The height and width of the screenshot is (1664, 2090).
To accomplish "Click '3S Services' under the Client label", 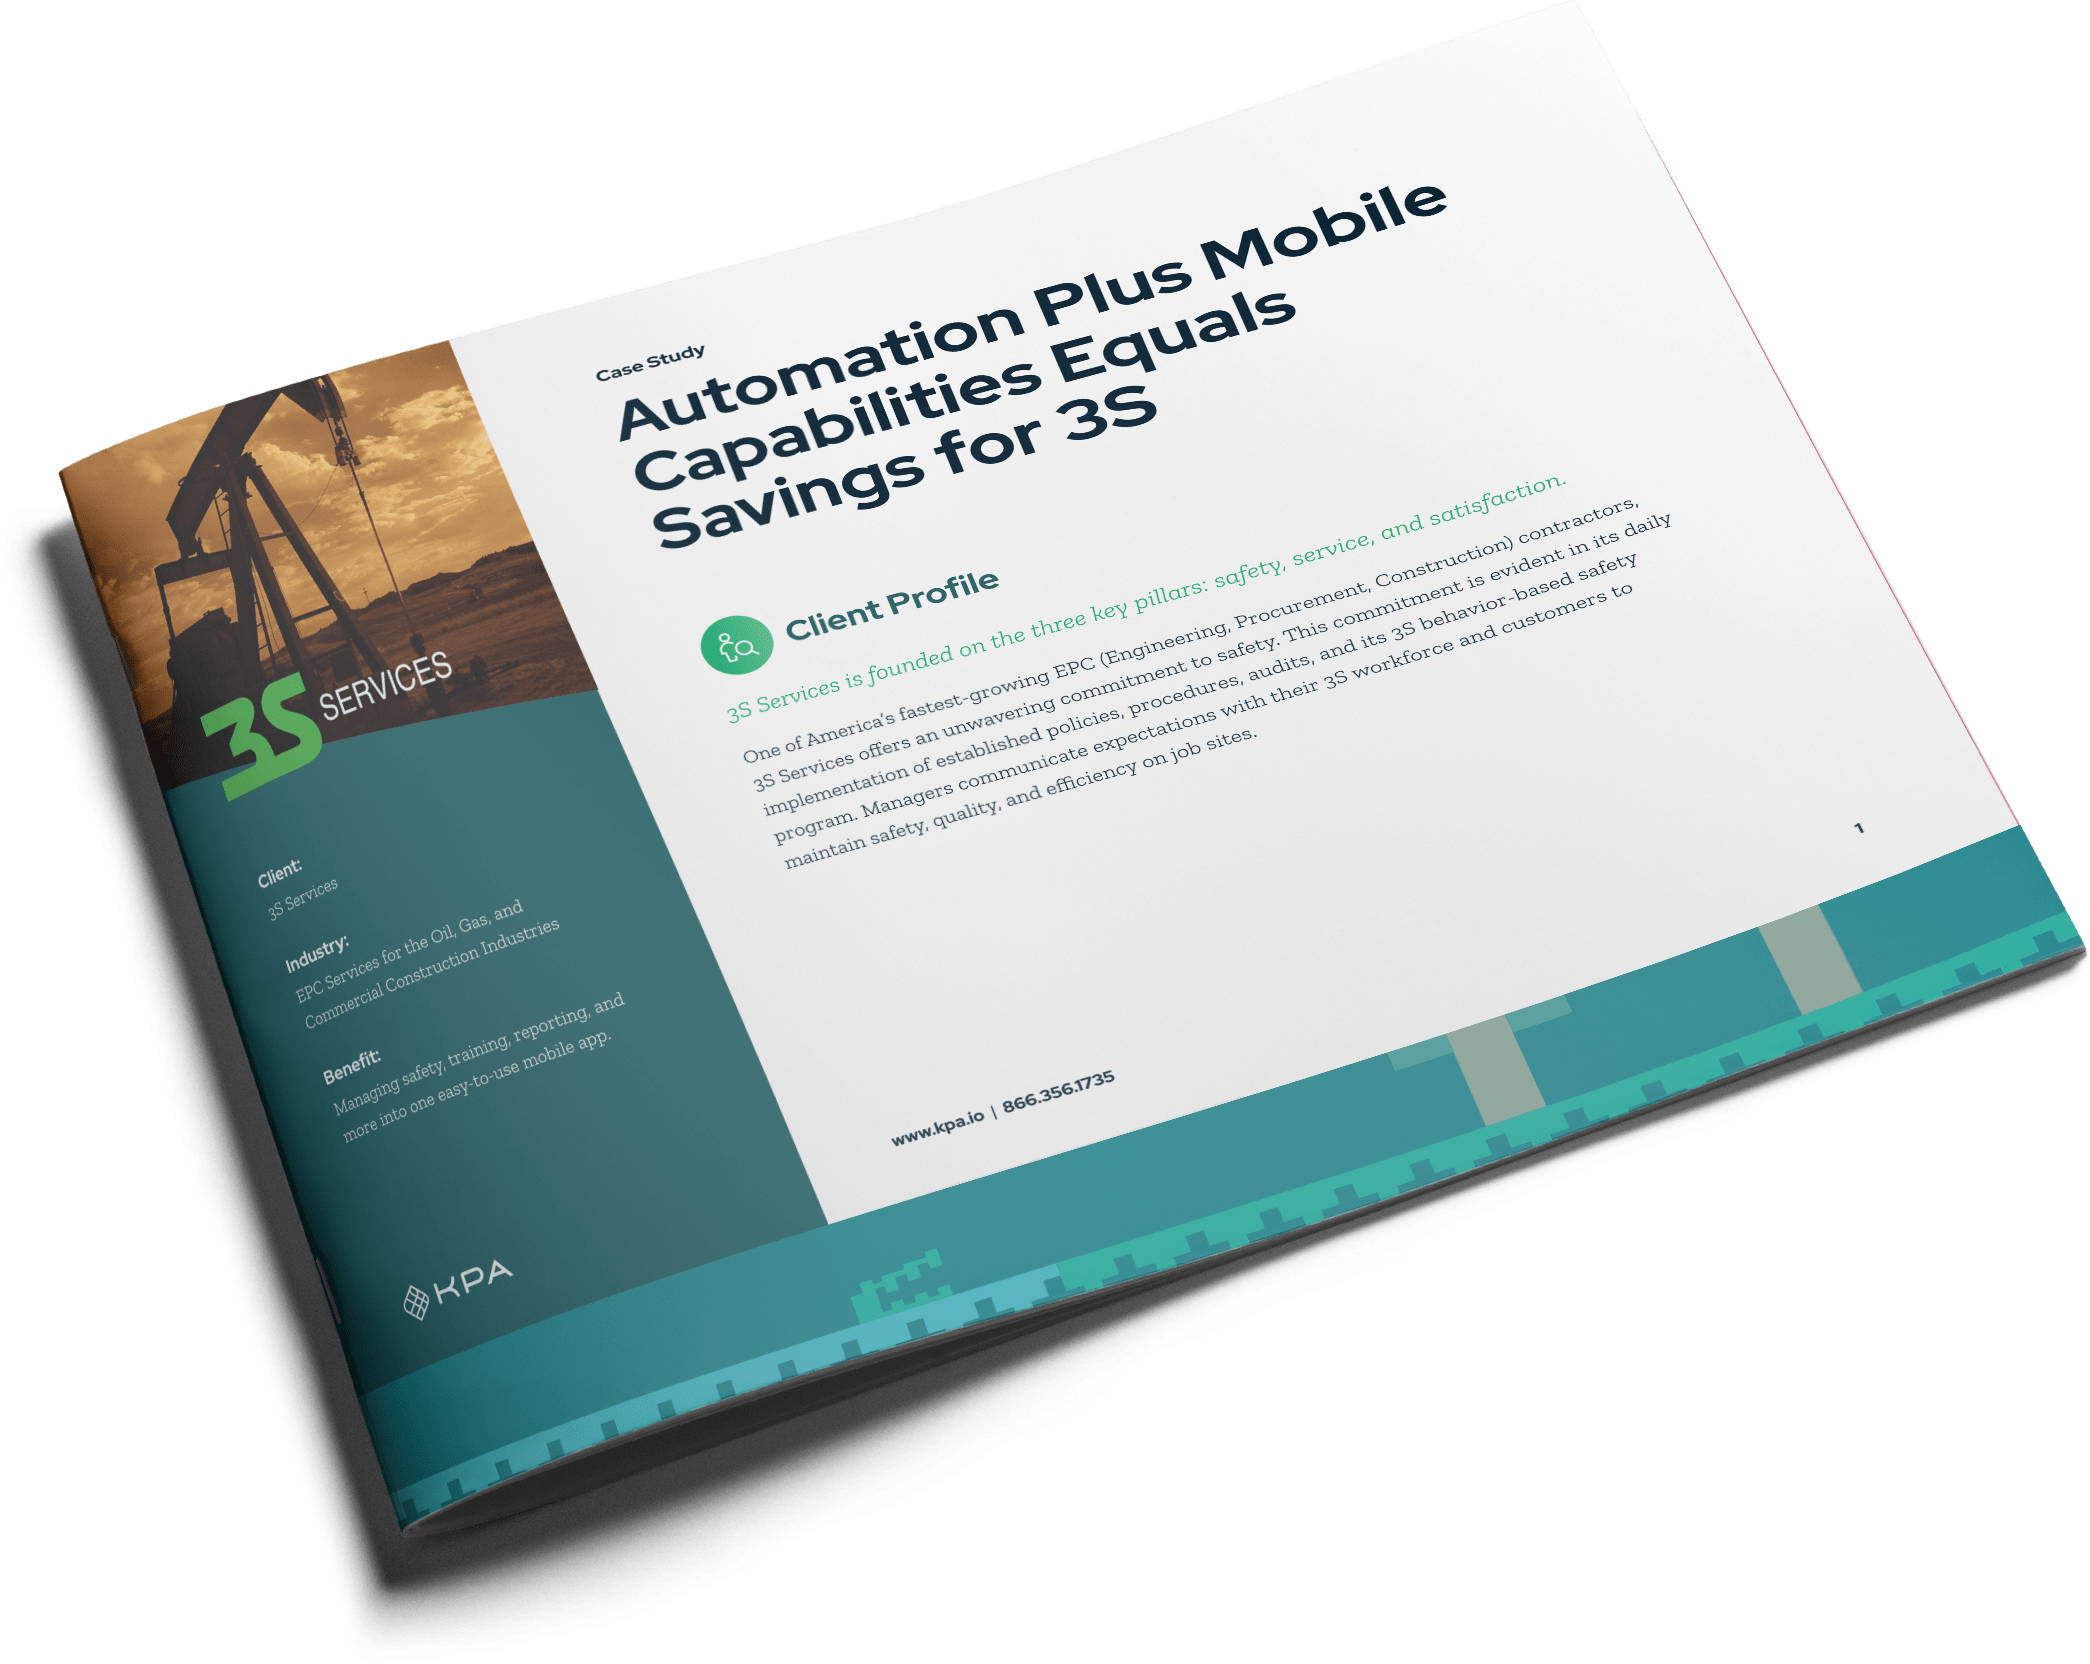I will [x=303, y=899].
